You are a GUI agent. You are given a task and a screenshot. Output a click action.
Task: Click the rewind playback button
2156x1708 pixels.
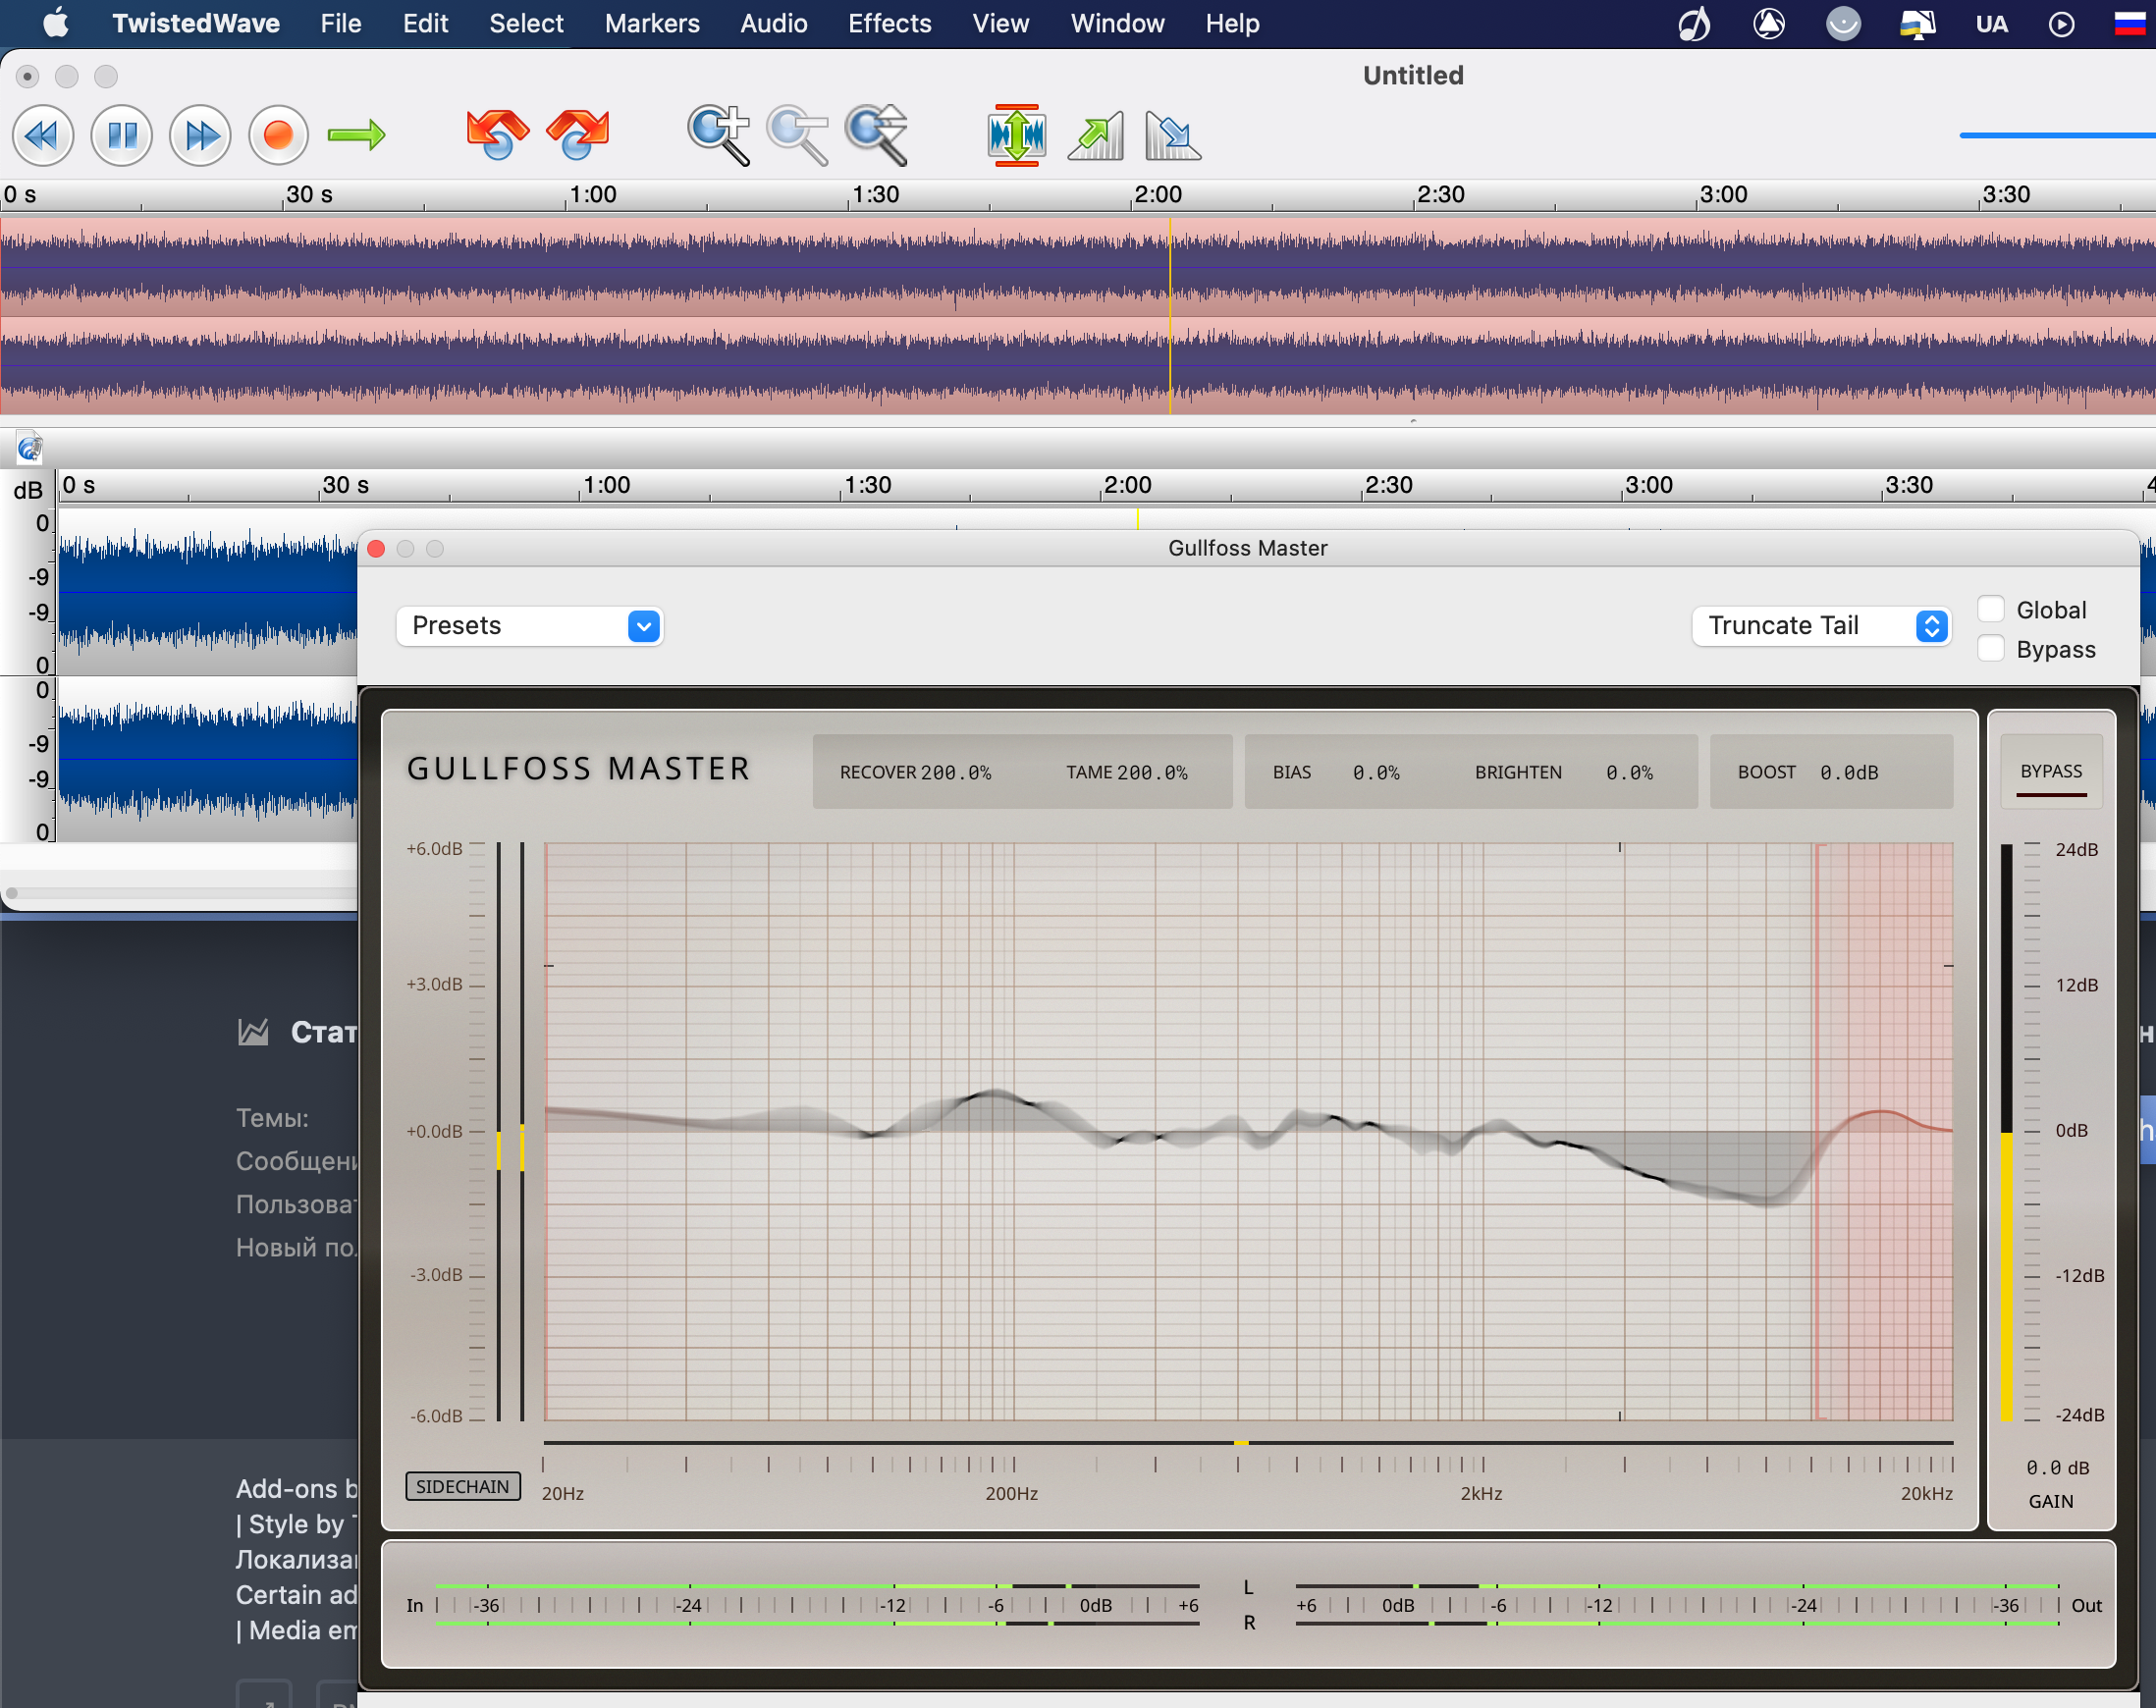pyautogui.click(x=42, y=135)
